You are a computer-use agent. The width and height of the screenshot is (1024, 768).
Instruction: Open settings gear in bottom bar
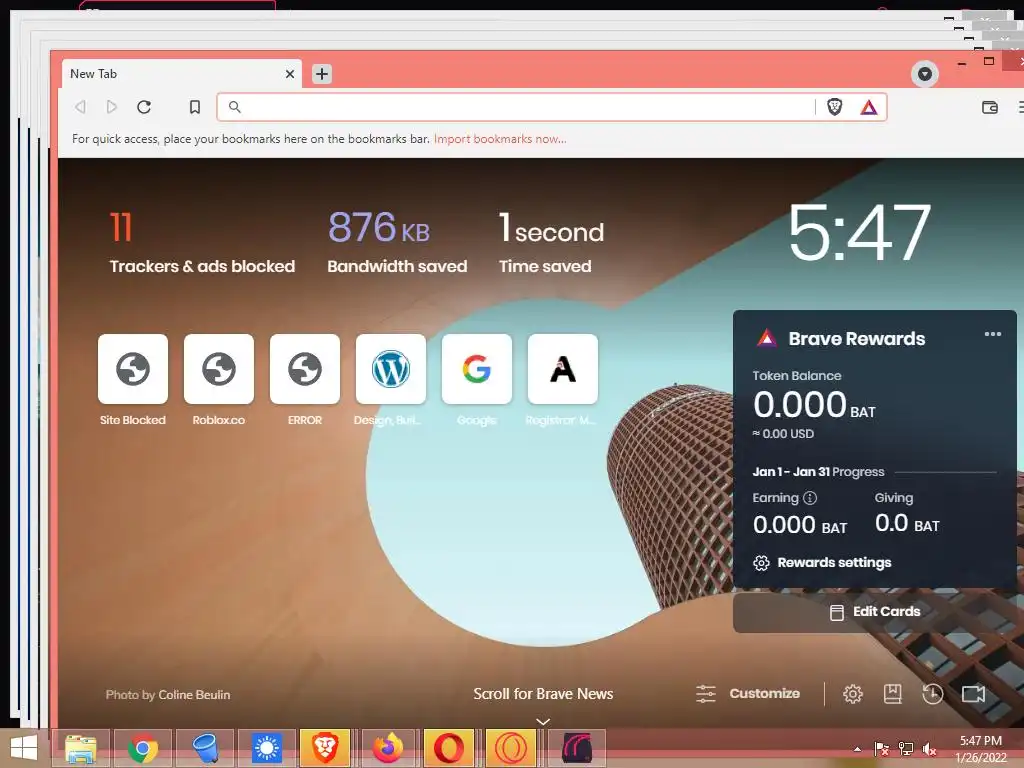pyautogui.click(x=853, y=694)
